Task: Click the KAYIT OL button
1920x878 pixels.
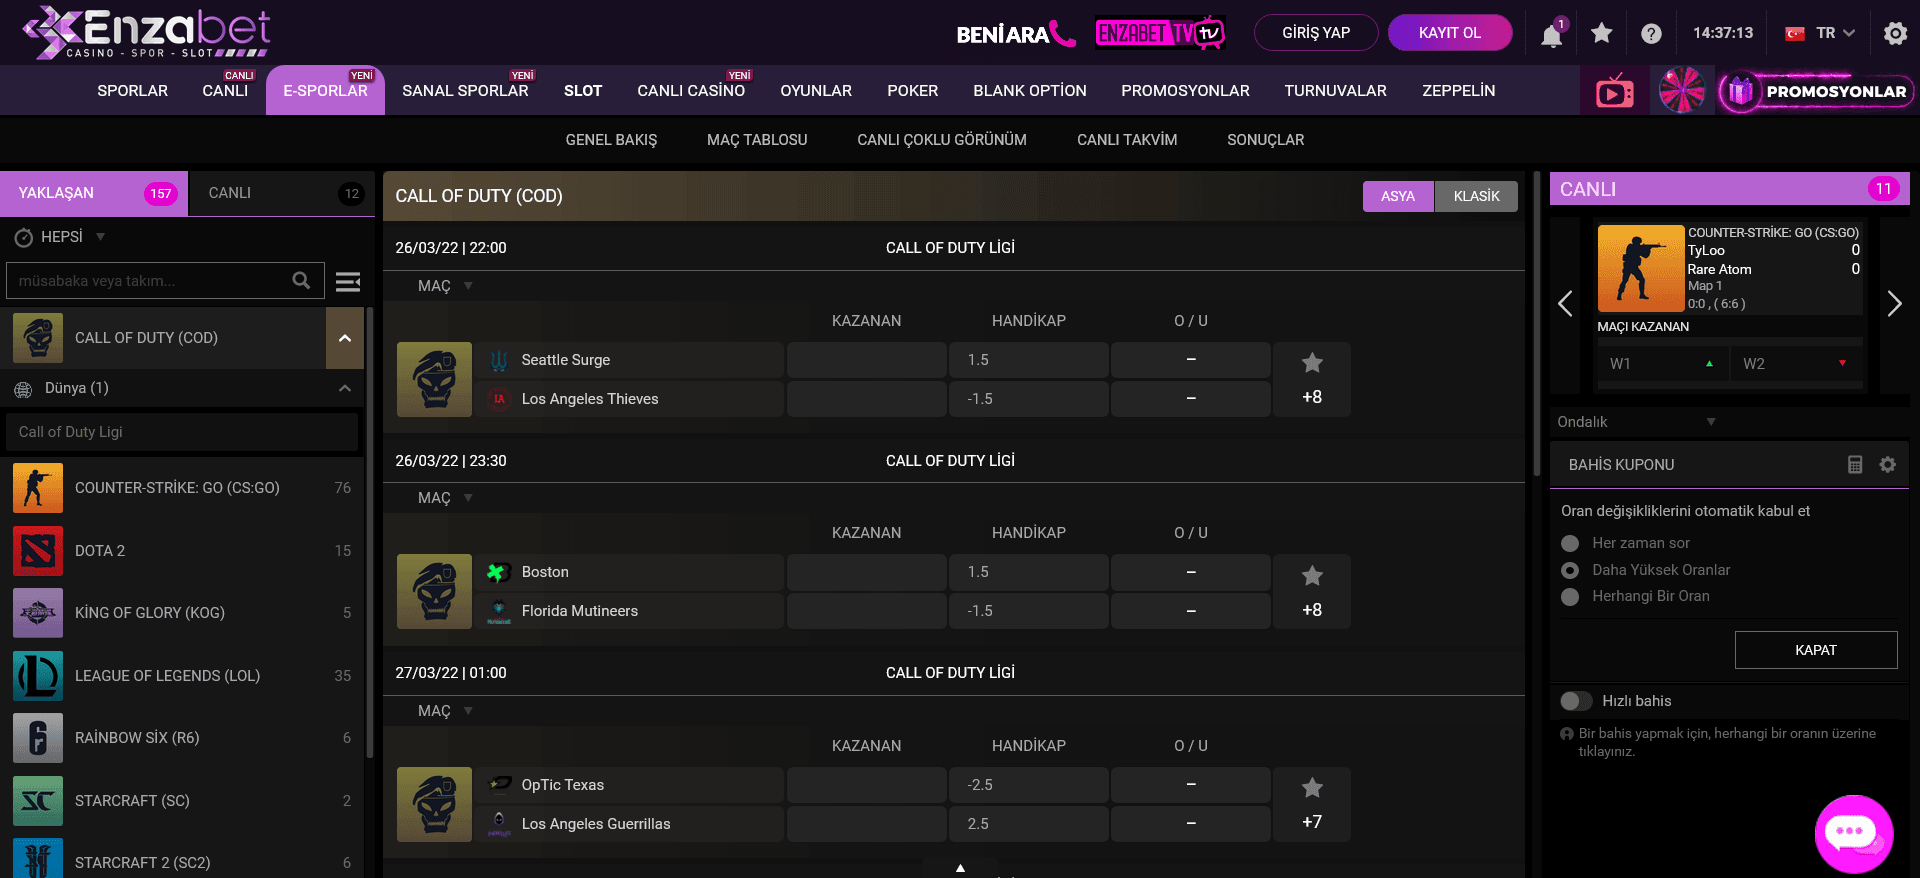Action: pyautogui.click(x=1450, y=33)
